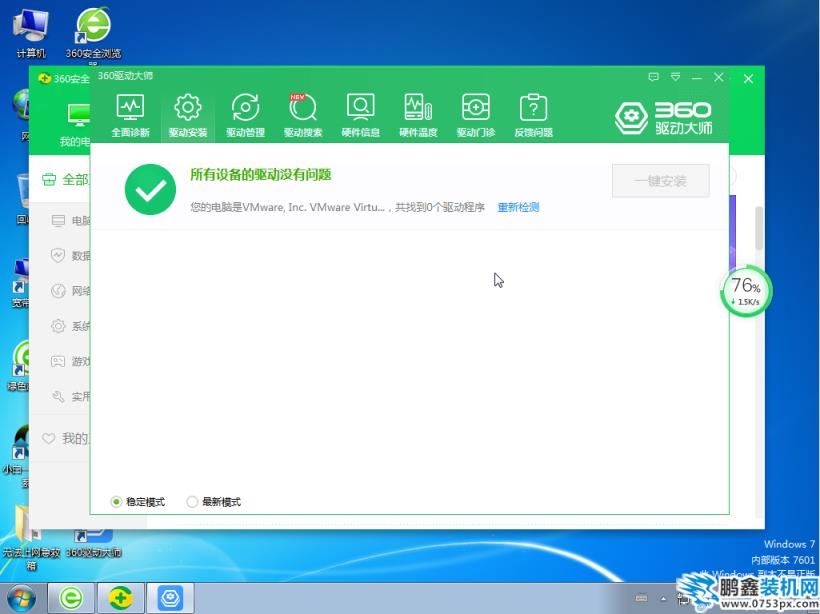Switch to 360安全卫士 via taskbar icon
The image size is (820, 614).
[120, 598]
